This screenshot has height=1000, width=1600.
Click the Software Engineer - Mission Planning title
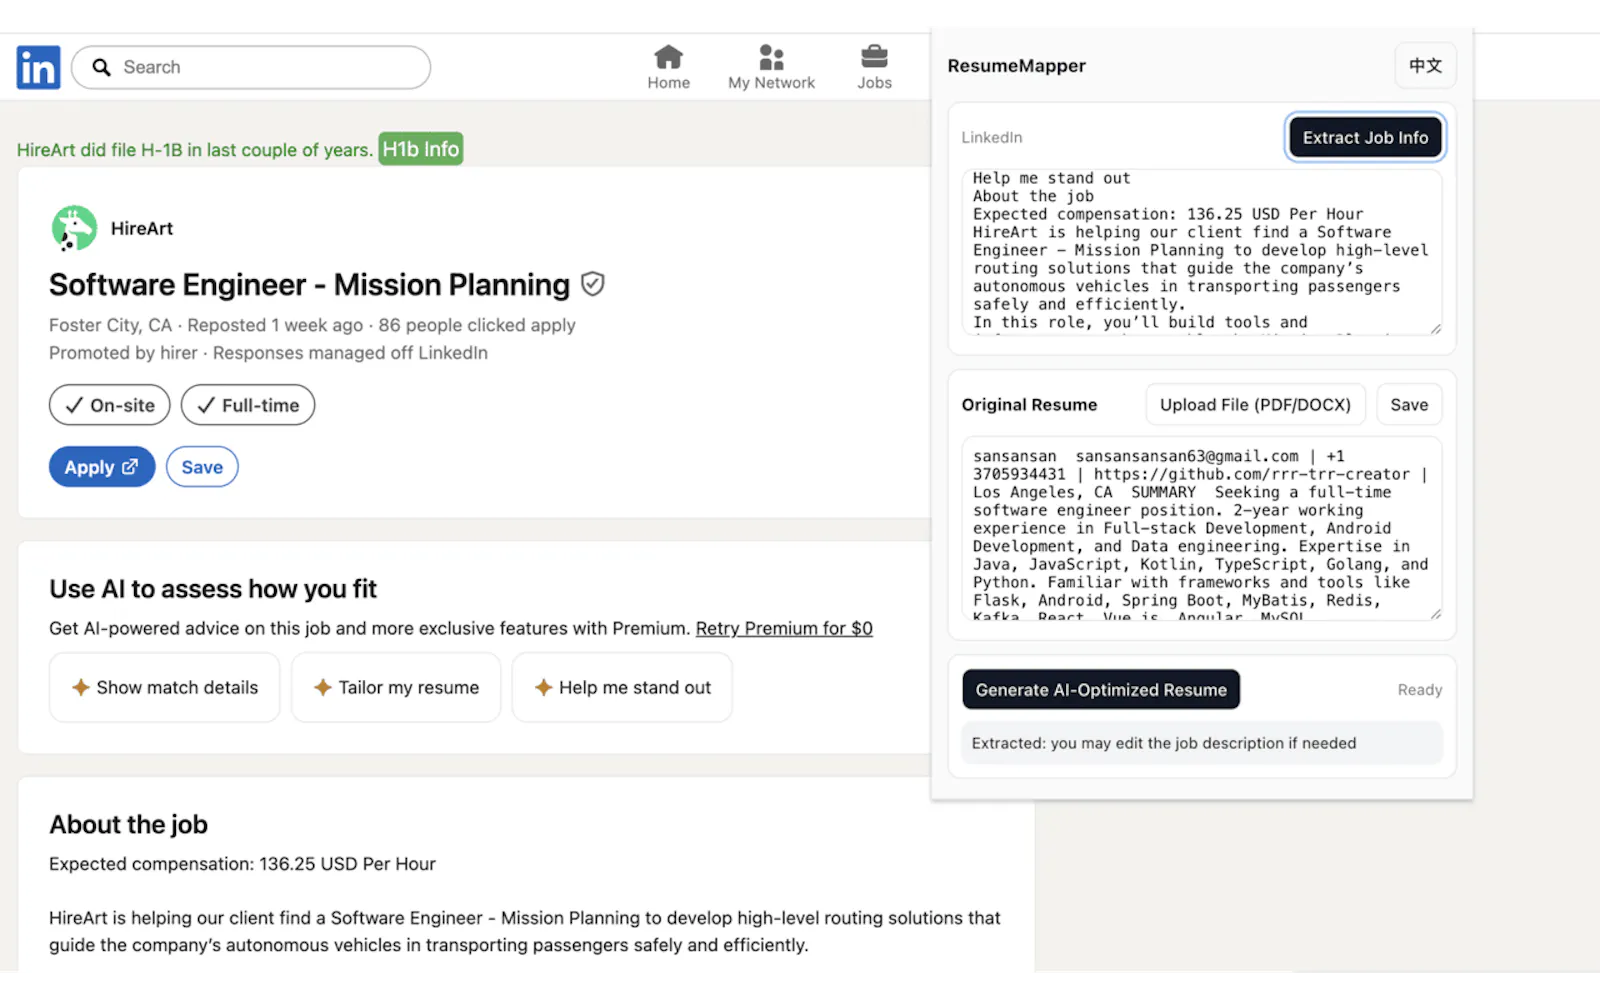[309, 285]
